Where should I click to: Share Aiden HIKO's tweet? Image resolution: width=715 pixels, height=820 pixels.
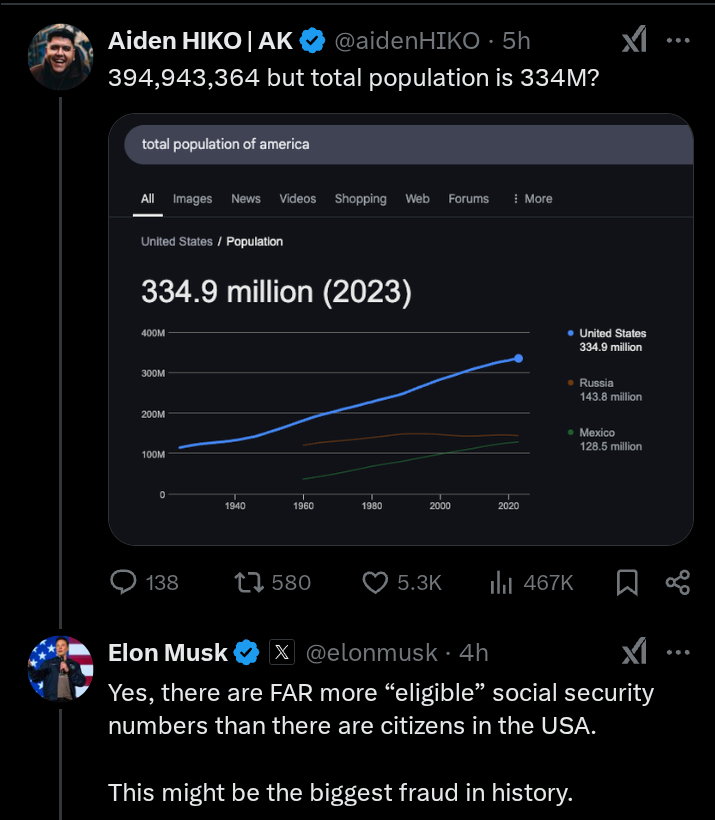678,582
